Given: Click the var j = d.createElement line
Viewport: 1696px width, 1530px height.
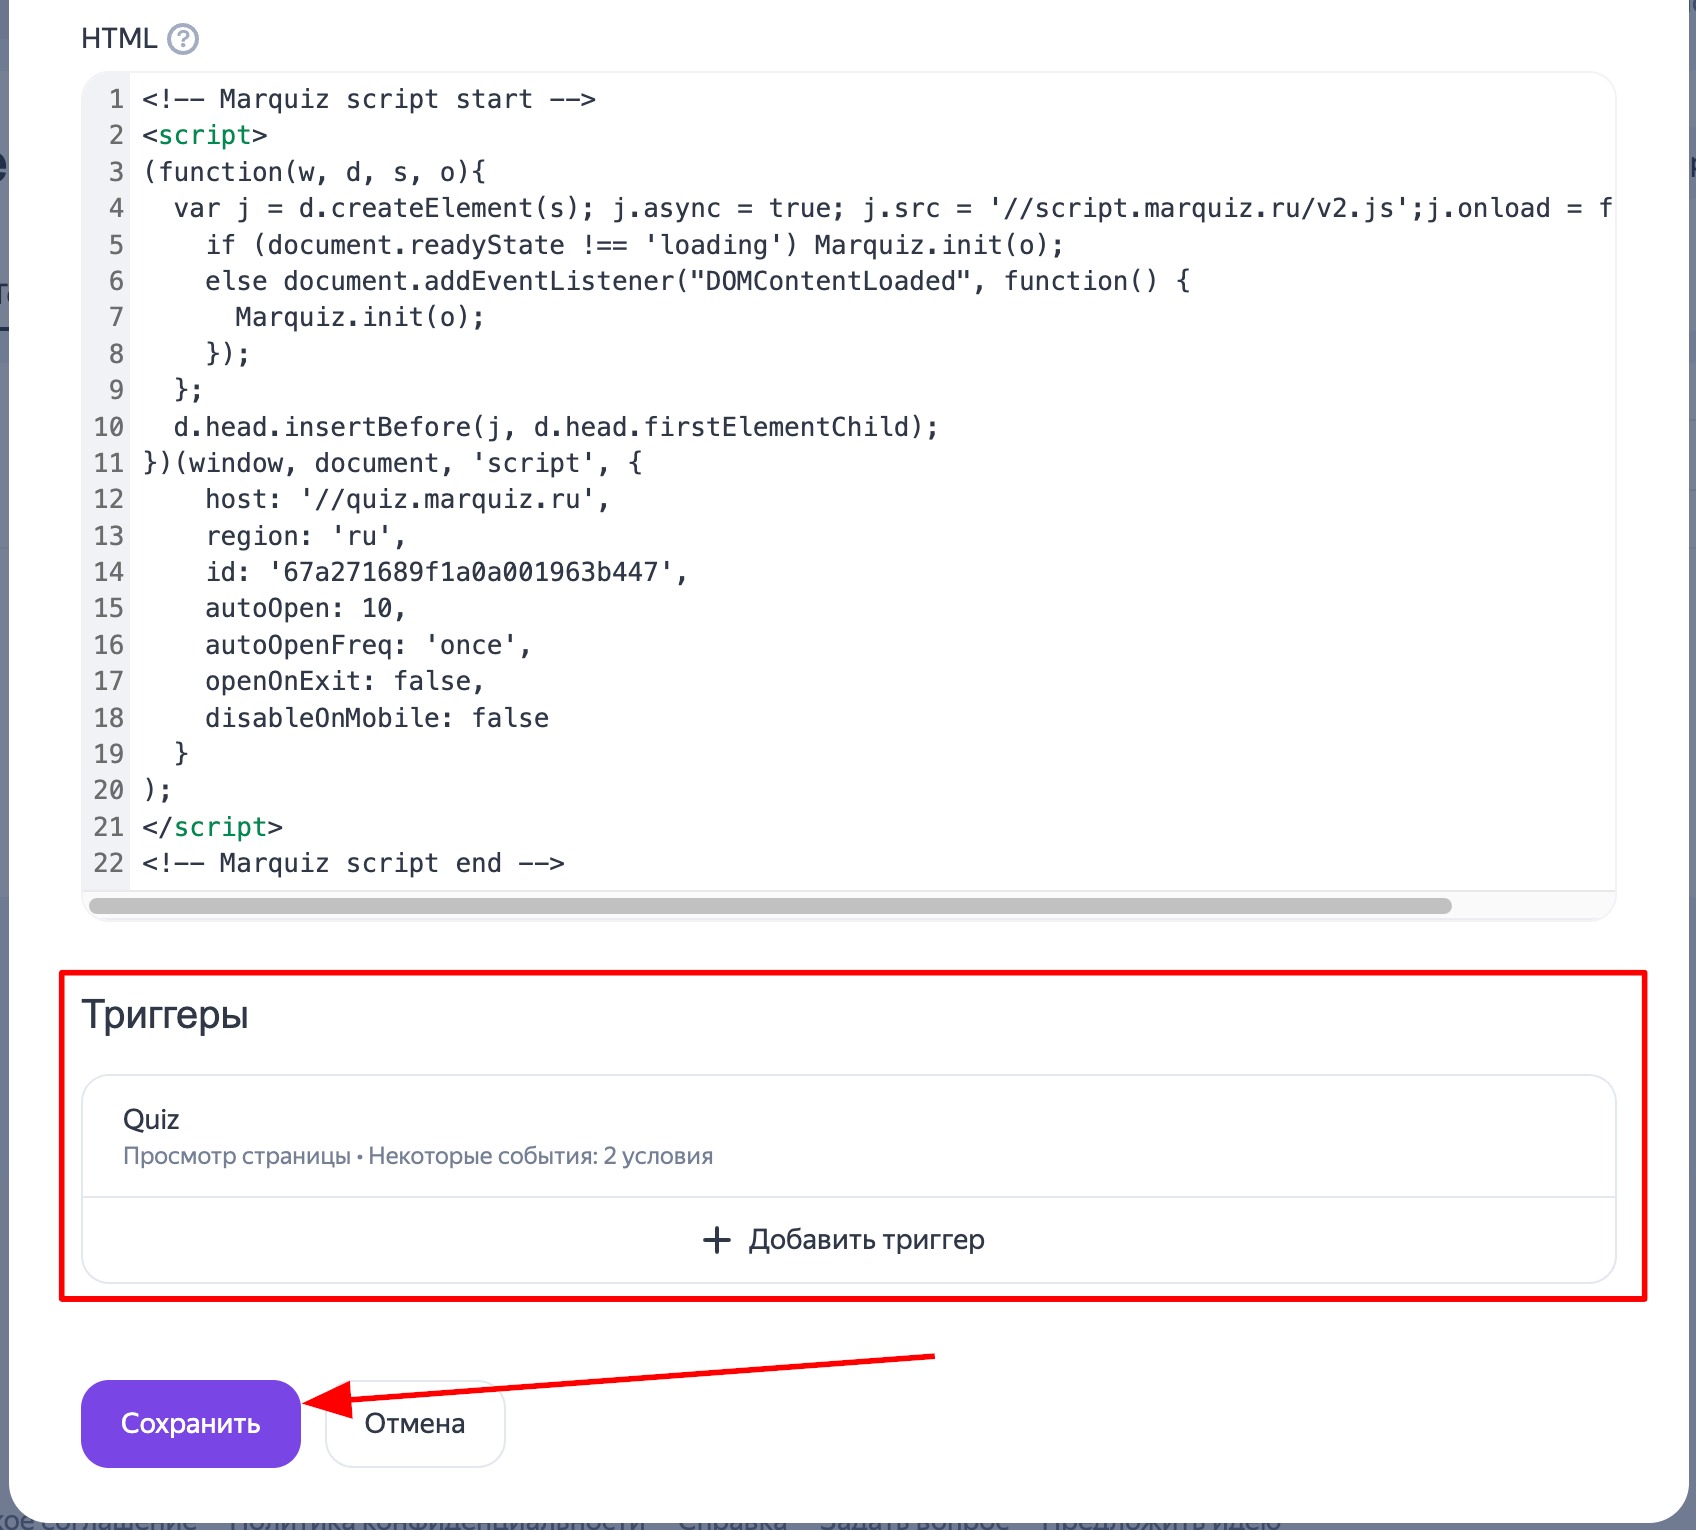Looking at the screenshot, I should coord(893,208).
